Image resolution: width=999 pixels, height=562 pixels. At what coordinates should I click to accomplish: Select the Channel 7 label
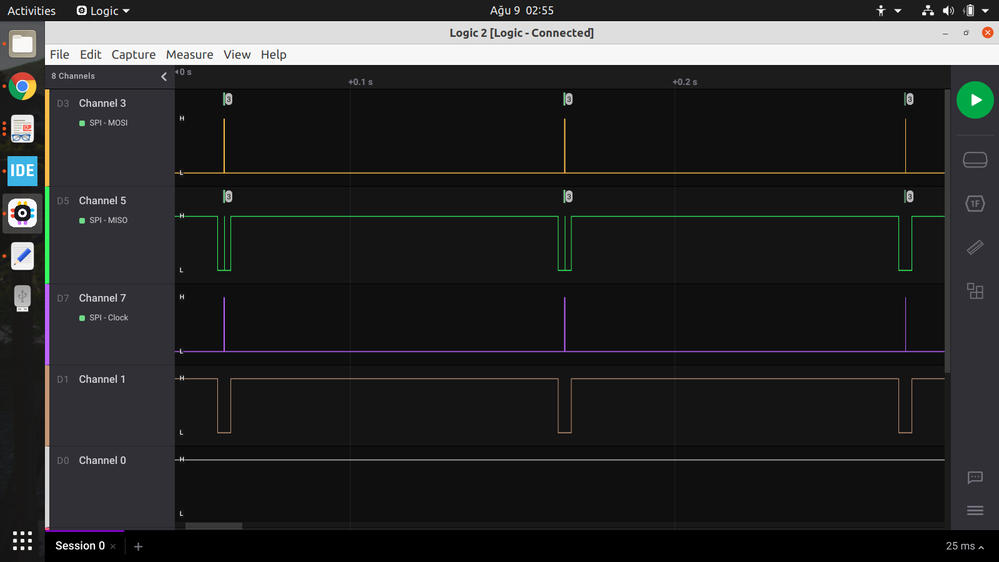pyautogui.click(x=102, y=298)
